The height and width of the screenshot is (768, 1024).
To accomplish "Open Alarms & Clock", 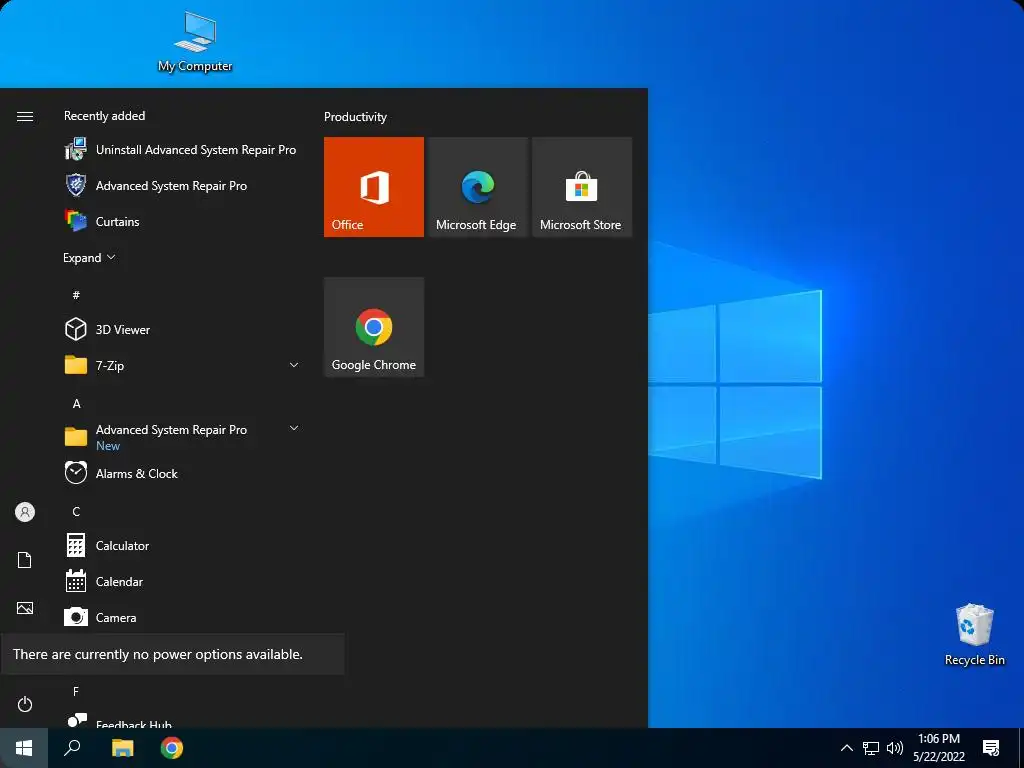I will coord(181,473).
